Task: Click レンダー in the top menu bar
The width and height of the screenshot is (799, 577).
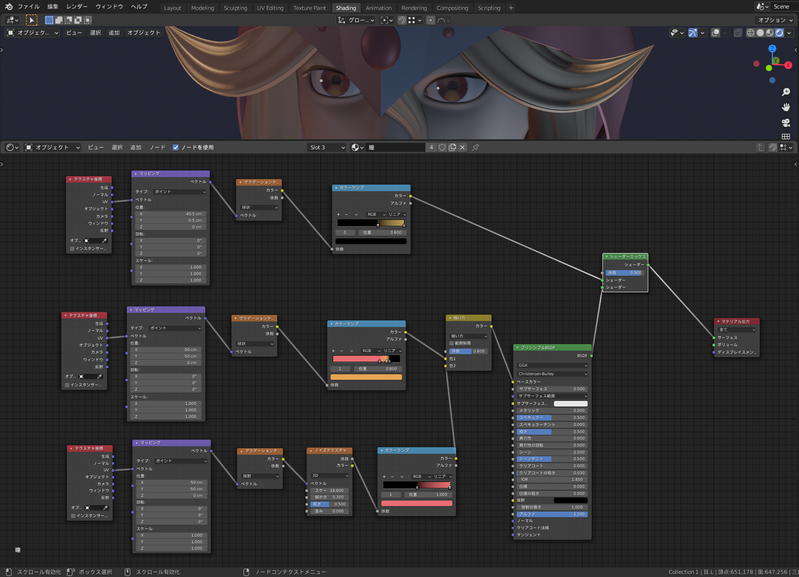Action: (77, 6)
